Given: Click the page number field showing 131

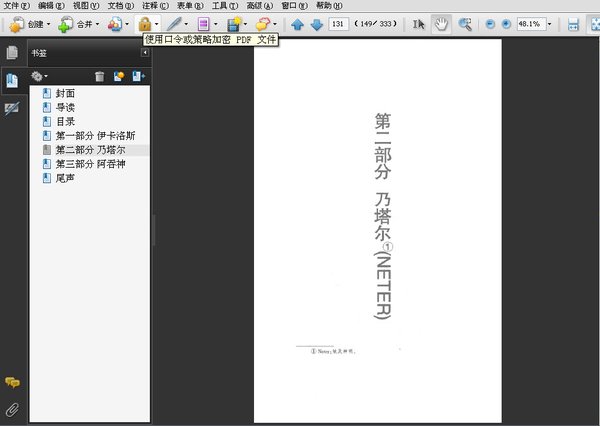Looking at the screenshot, I should tap(338, 24).
